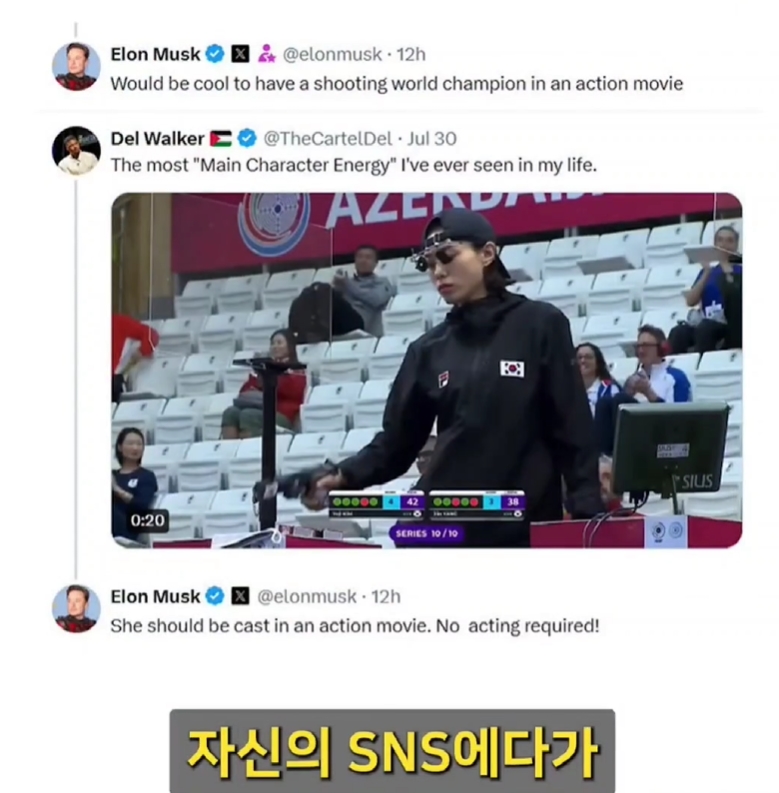The image size is (779, 793).
Task: Open @elonmusk handle on top tweet
Action: pyautogui.click(x=332, y=54)
